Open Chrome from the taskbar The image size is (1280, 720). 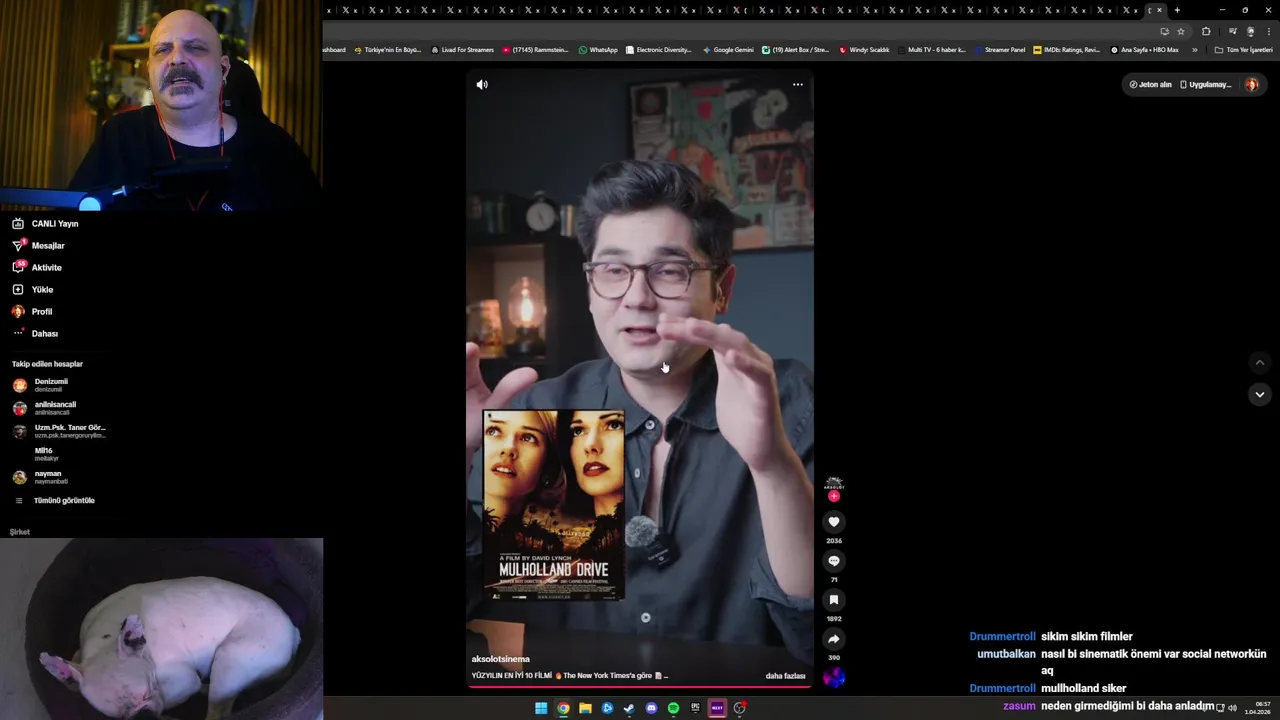coord(563,708)
